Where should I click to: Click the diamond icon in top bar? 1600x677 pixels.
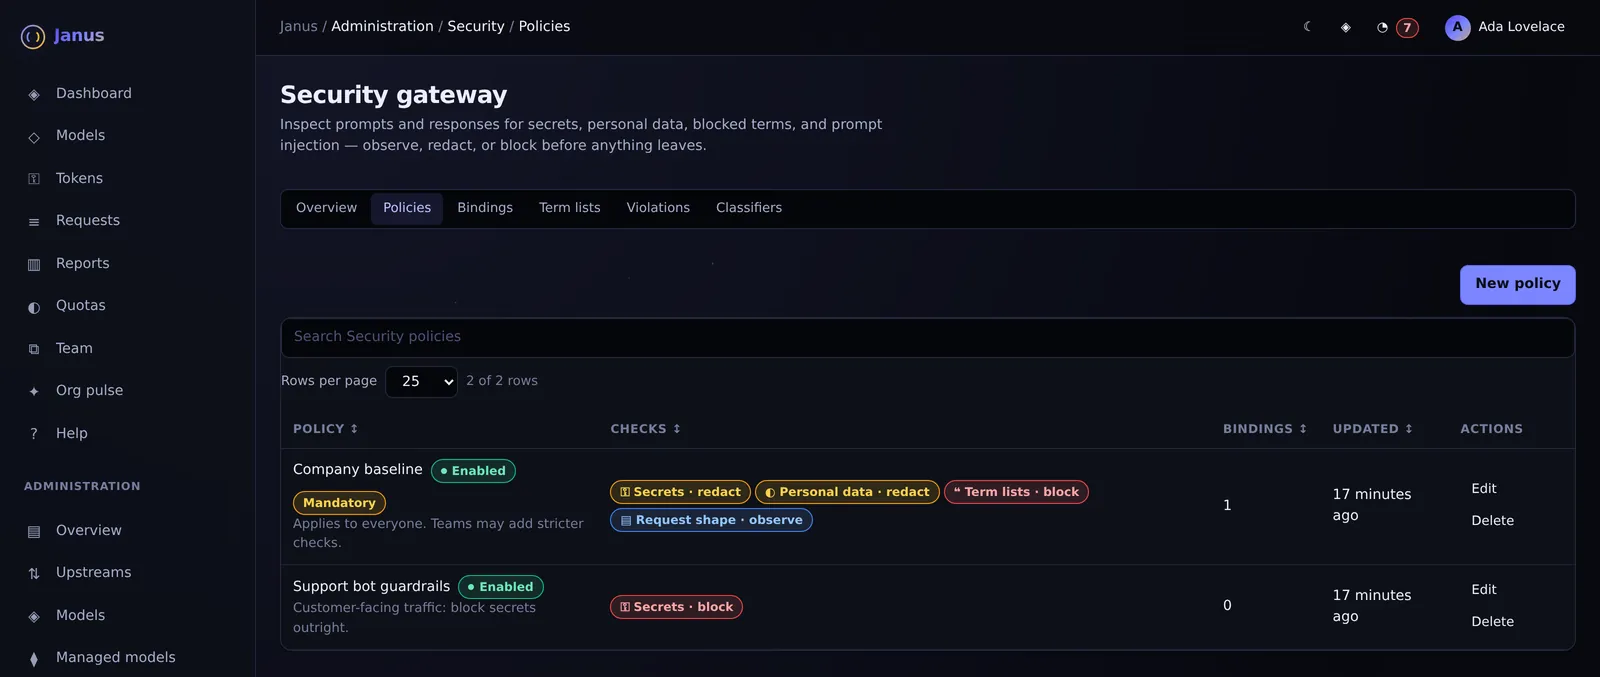[1346, 27]
